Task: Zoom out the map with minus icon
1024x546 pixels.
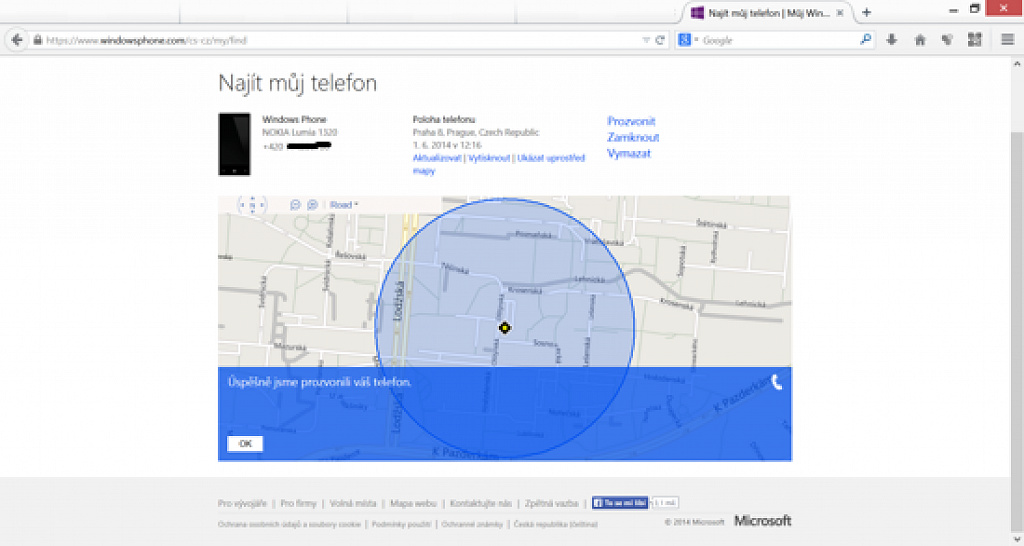Action: click(295, 205)
